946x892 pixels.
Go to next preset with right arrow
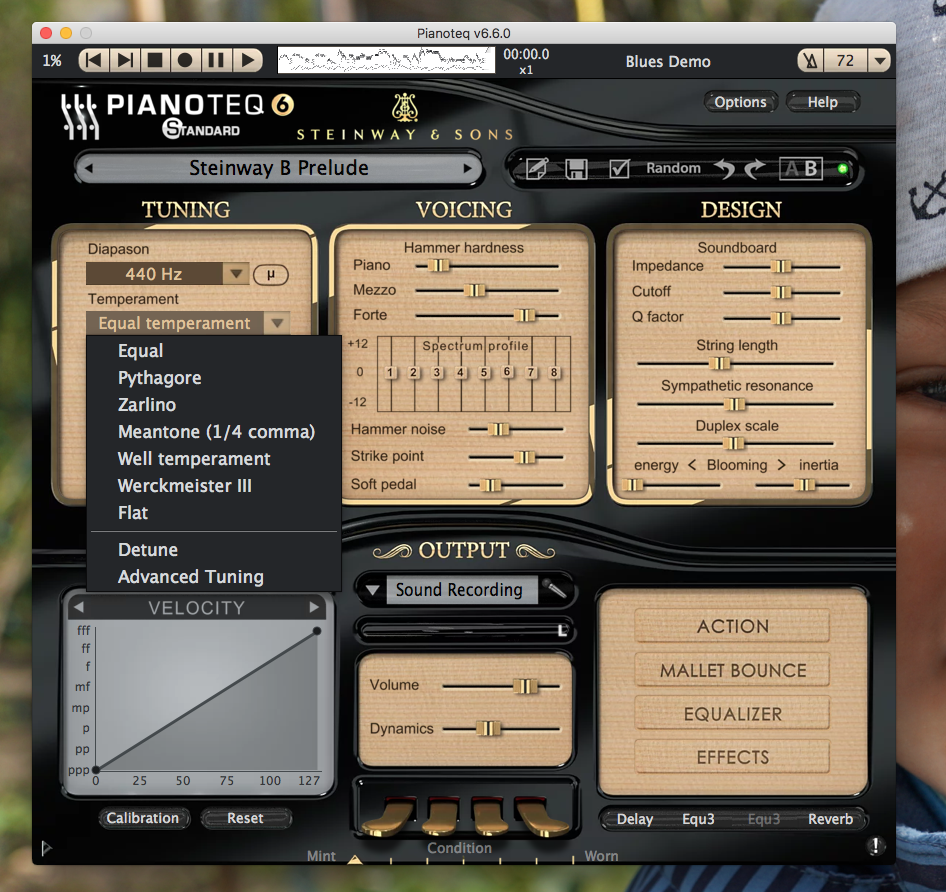pos(468,168)
